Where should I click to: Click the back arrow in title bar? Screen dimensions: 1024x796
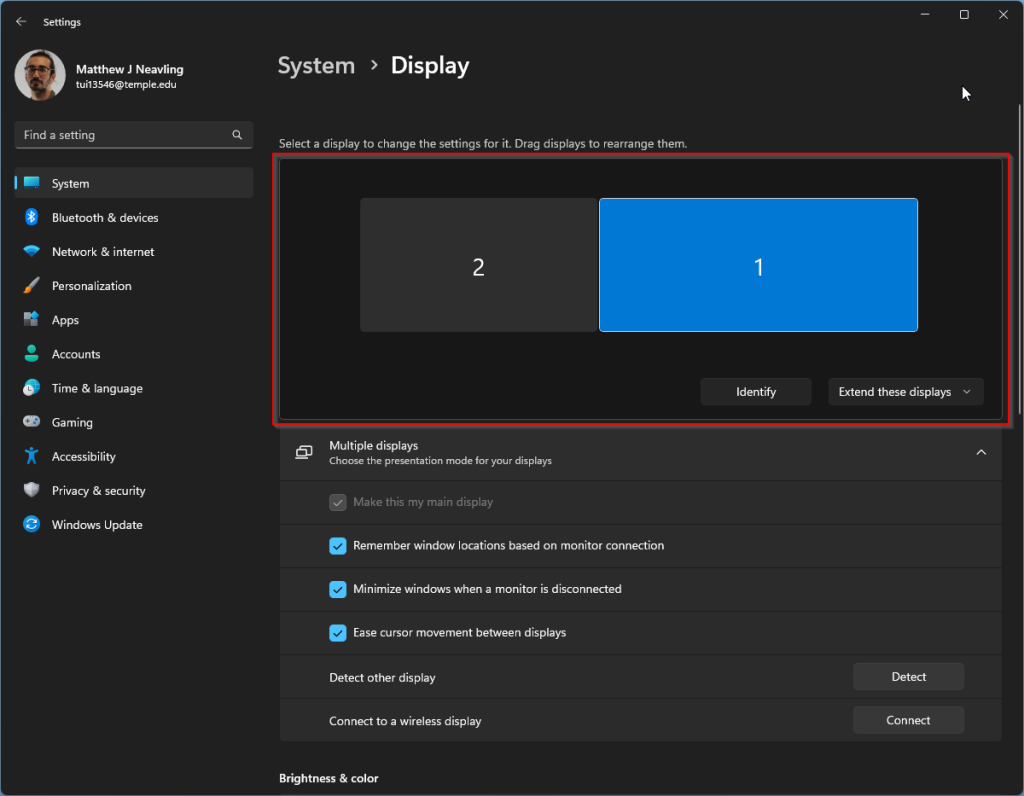click(21, 22)
